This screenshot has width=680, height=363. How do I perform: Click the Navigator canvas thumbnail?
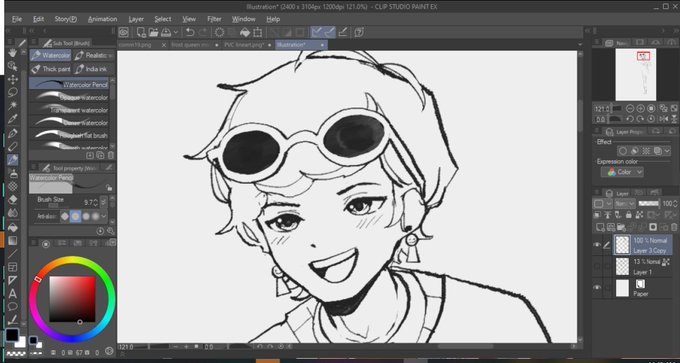click(635, 74)
